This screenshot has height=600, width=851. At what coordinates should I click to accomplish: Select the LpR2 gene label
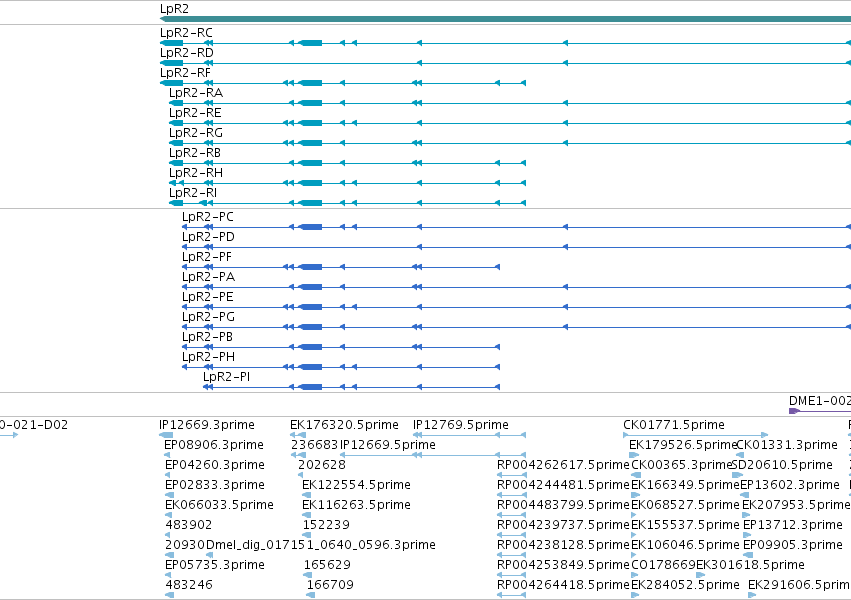174,9
